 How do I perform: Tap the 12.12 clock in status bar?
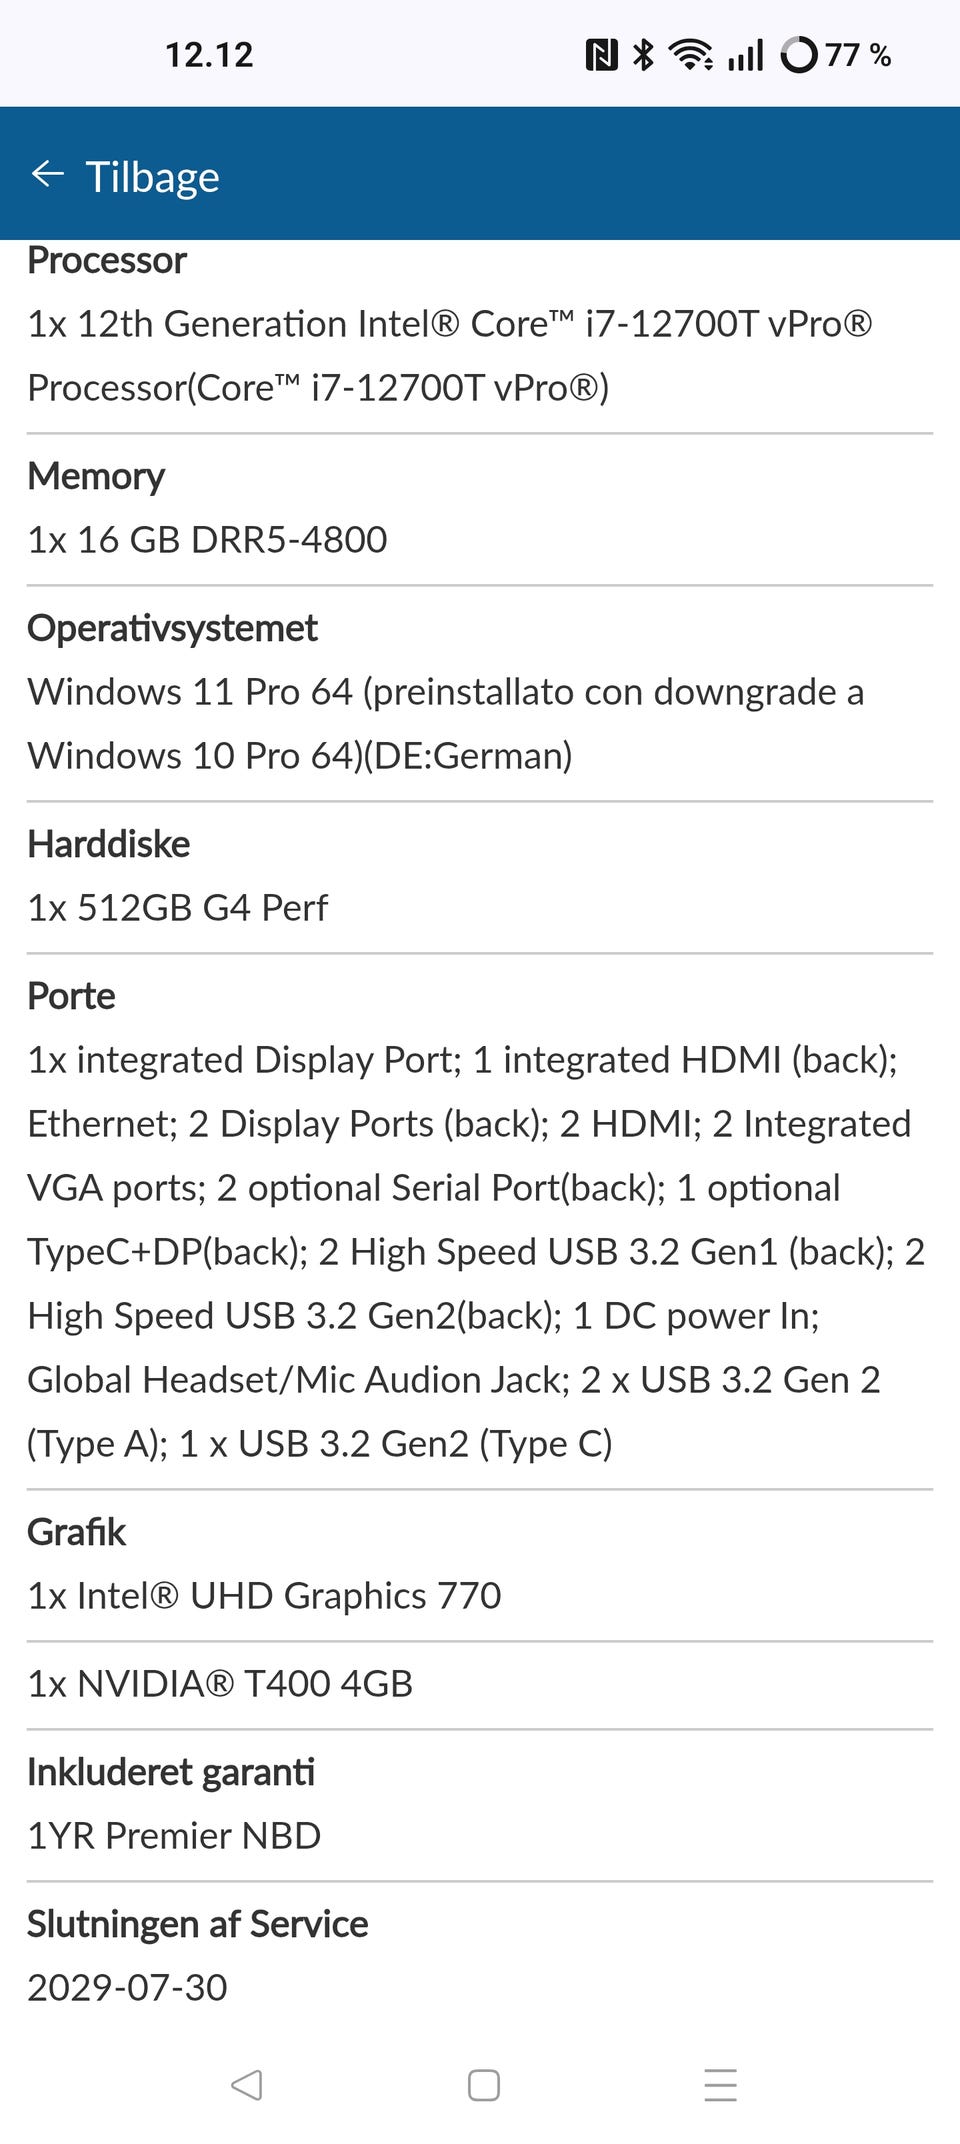(209, 55)
